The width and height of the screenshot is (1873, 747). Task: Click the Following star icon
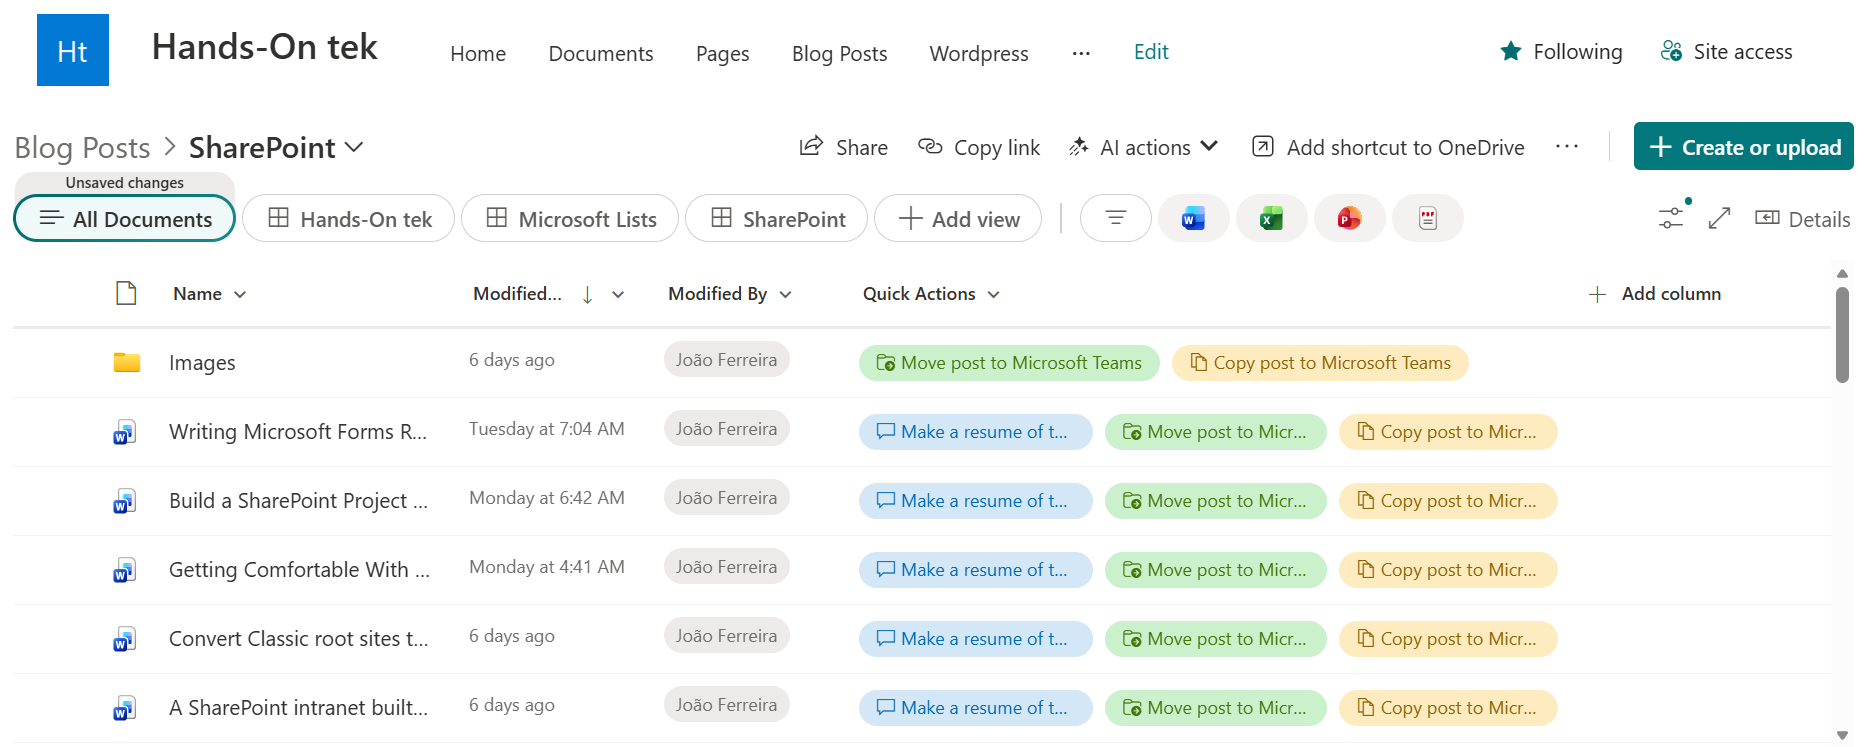point(1511,51)
